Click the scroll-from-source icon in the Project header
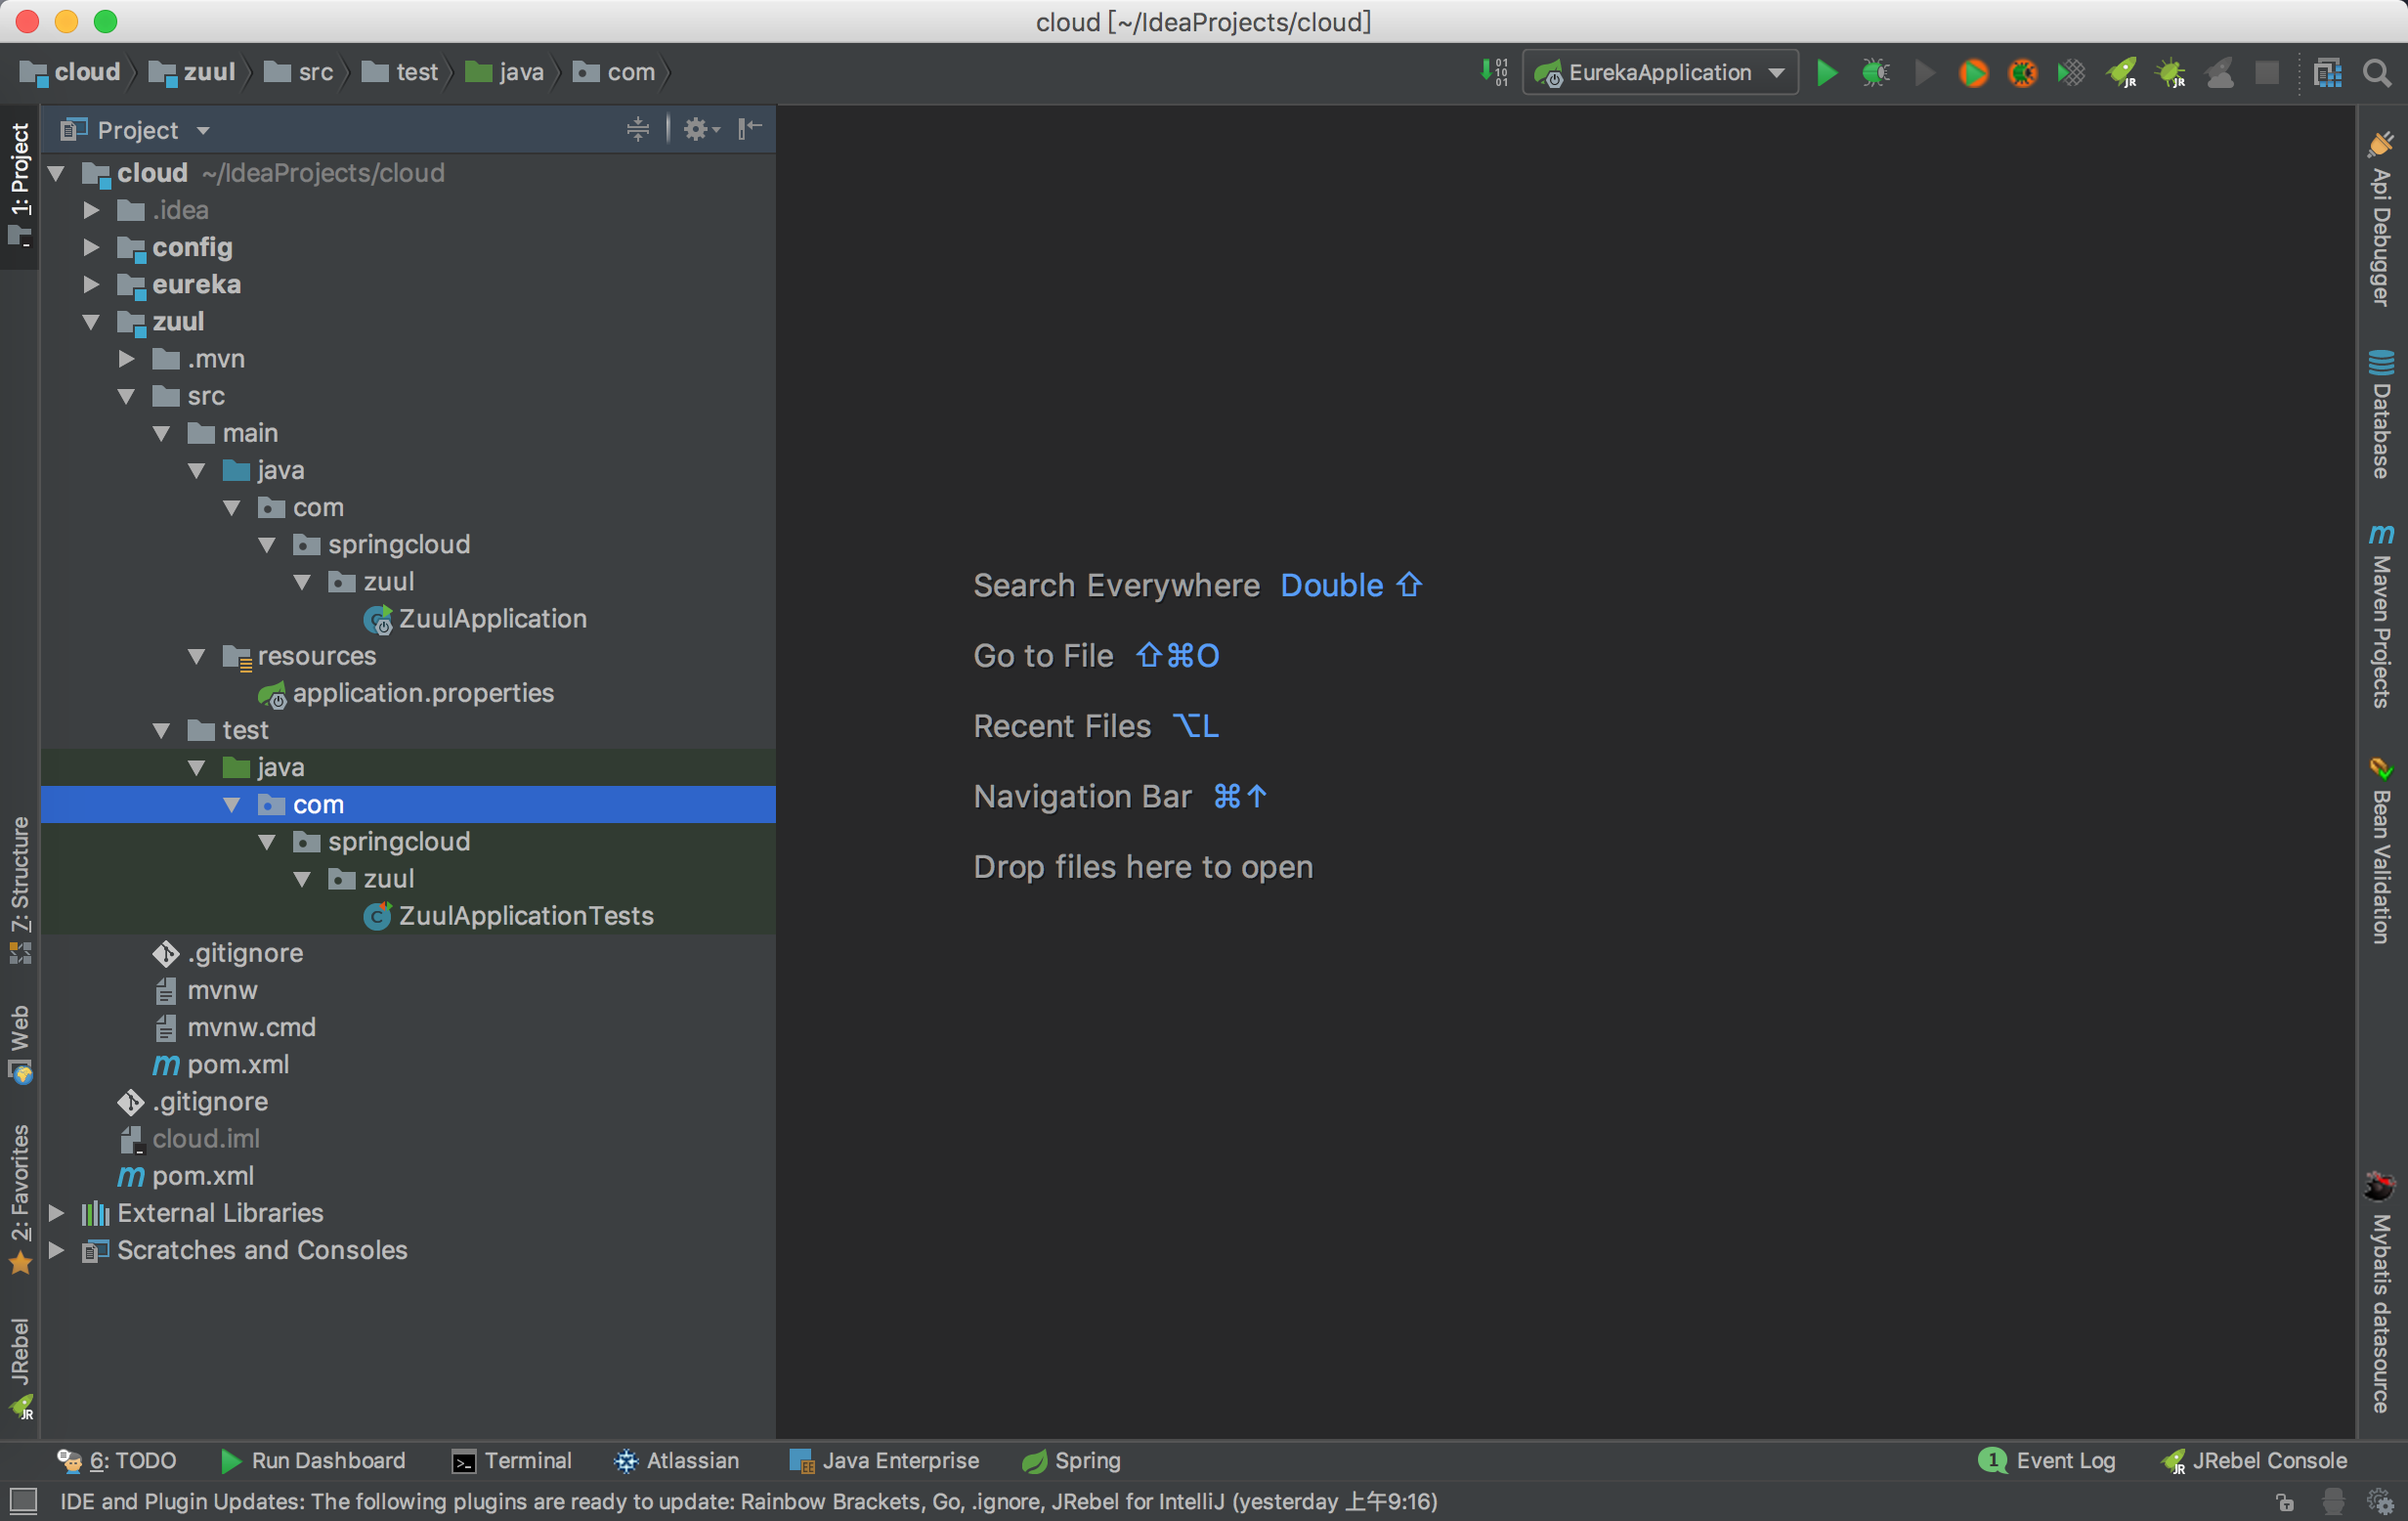2408x1521 pixels. 637,129
